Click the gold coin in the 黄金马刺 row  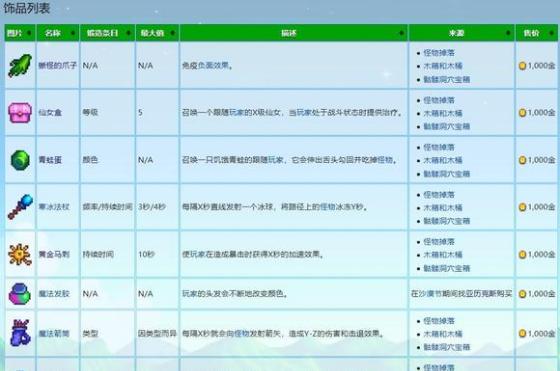(522, 255)
